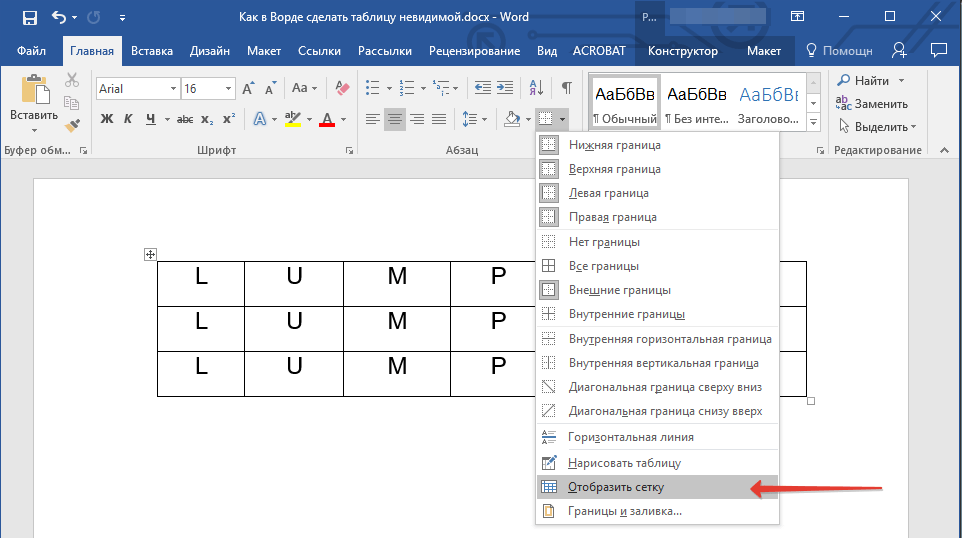This screenshot has width=962, height=538.
Task: Click the Clear All Formatting eraser icon
Action: tap(343, 89)
